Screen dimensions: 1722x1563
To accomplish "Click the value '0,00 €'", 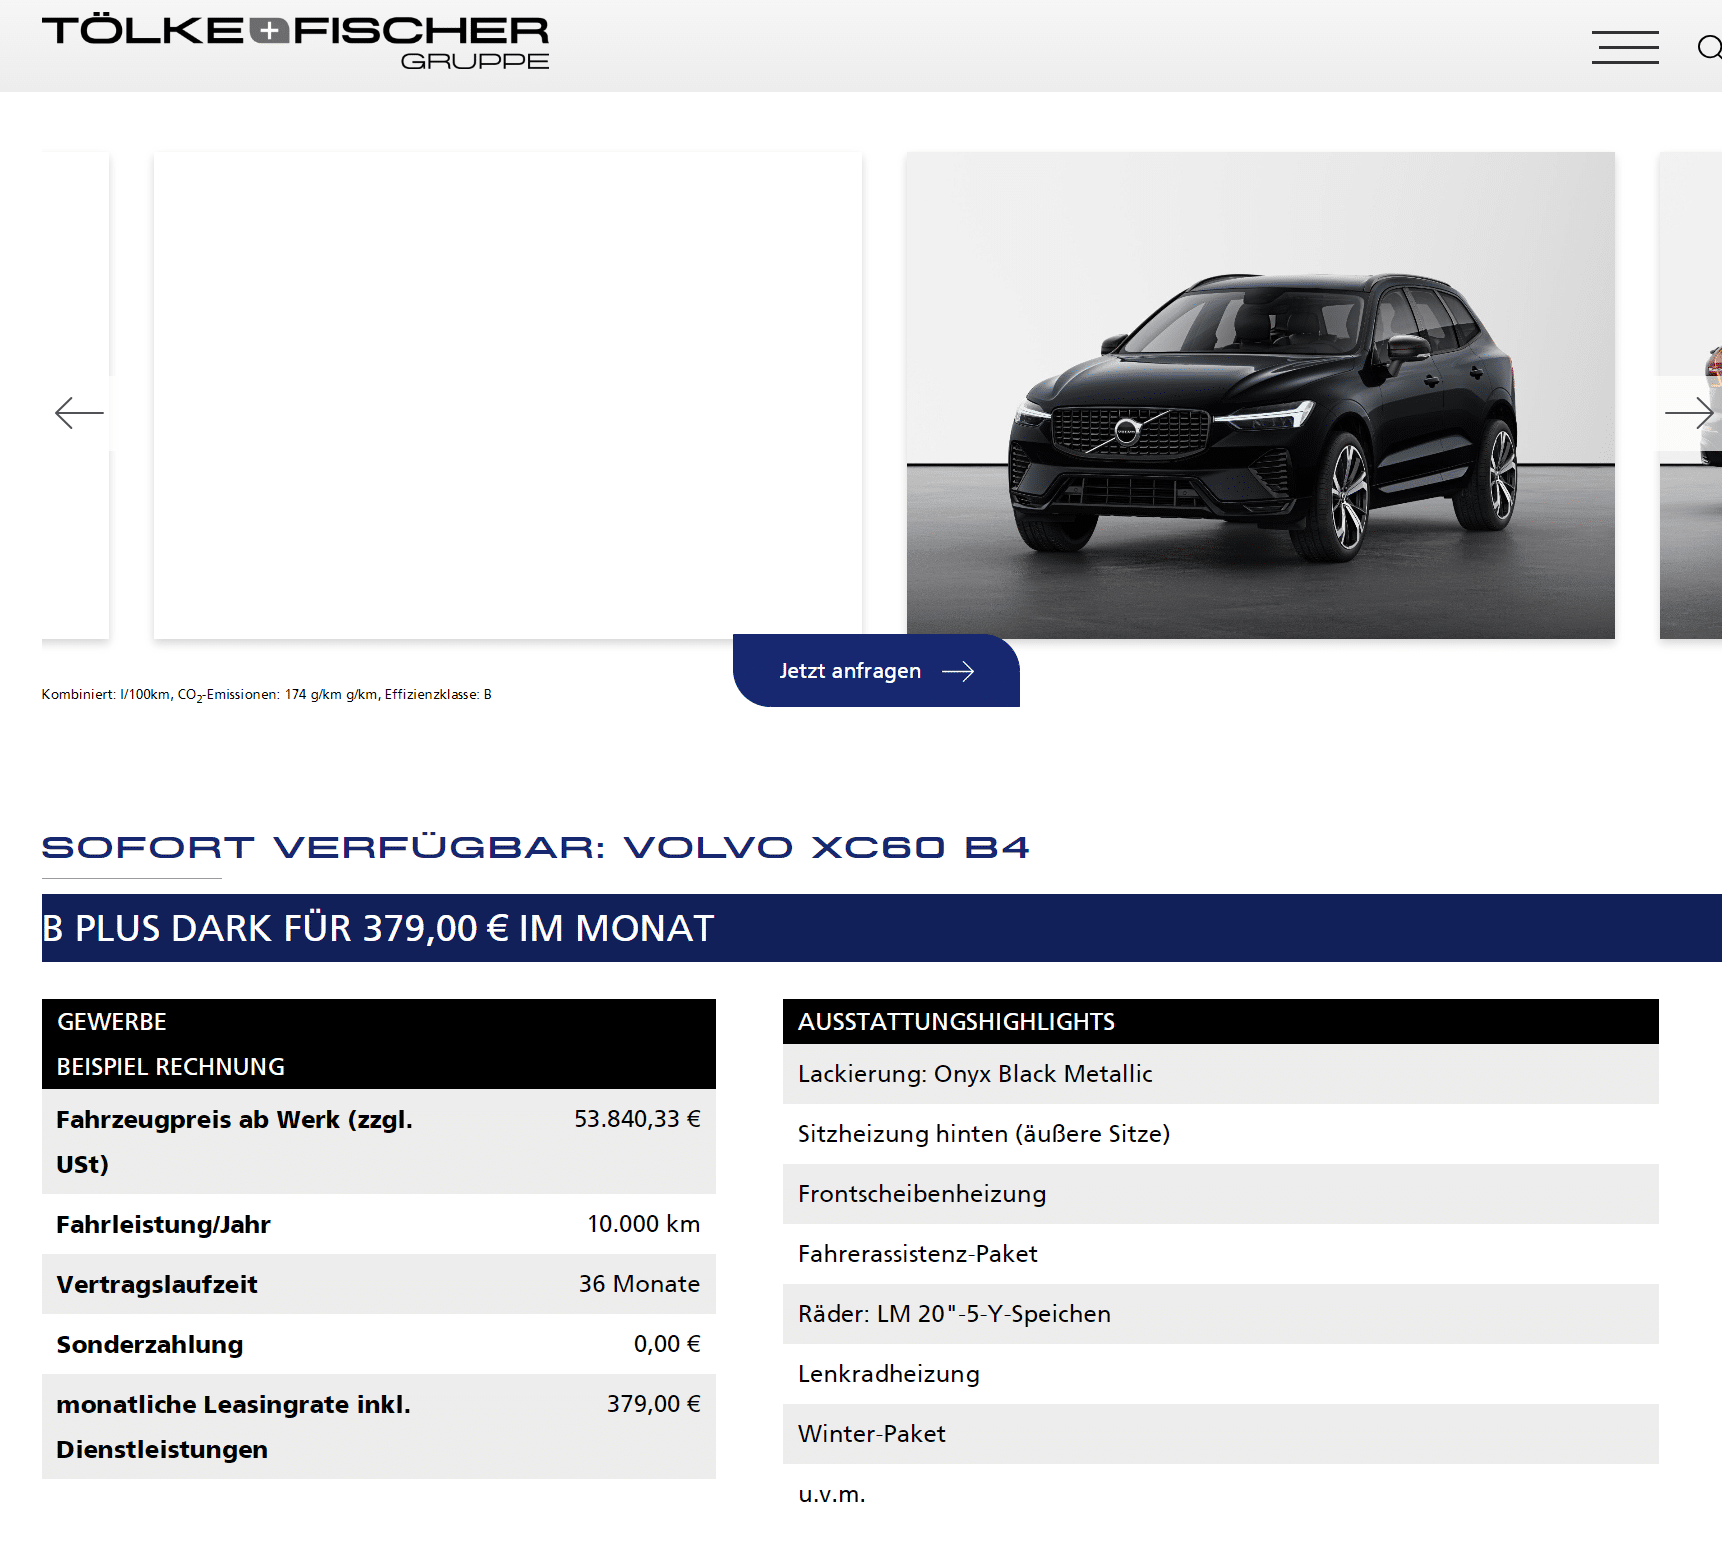I will coord(667,1344).
